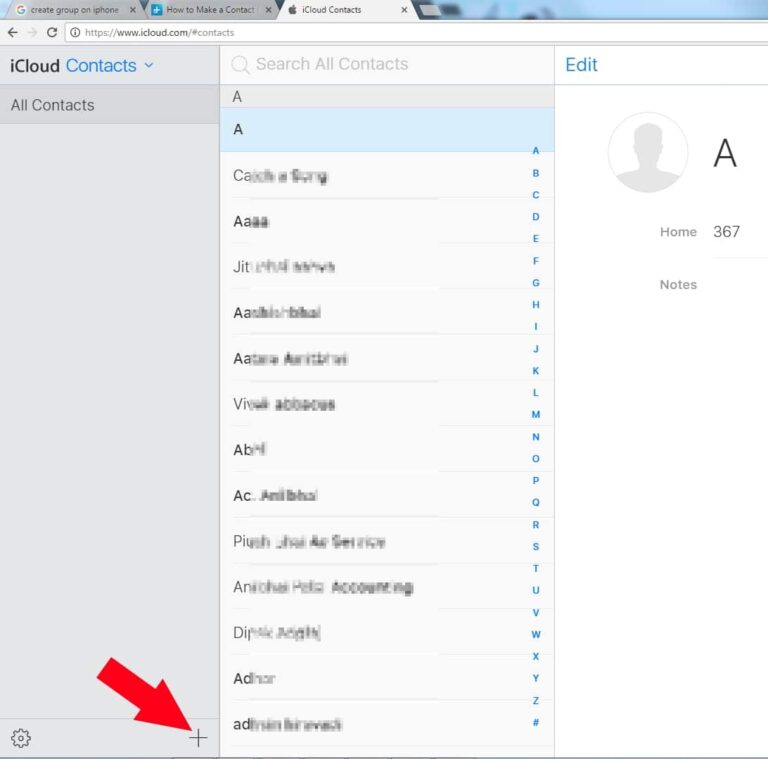Viewport: 768px width, 759px height.
Task: Jump to letter G in index
Action: pos(536,283)
